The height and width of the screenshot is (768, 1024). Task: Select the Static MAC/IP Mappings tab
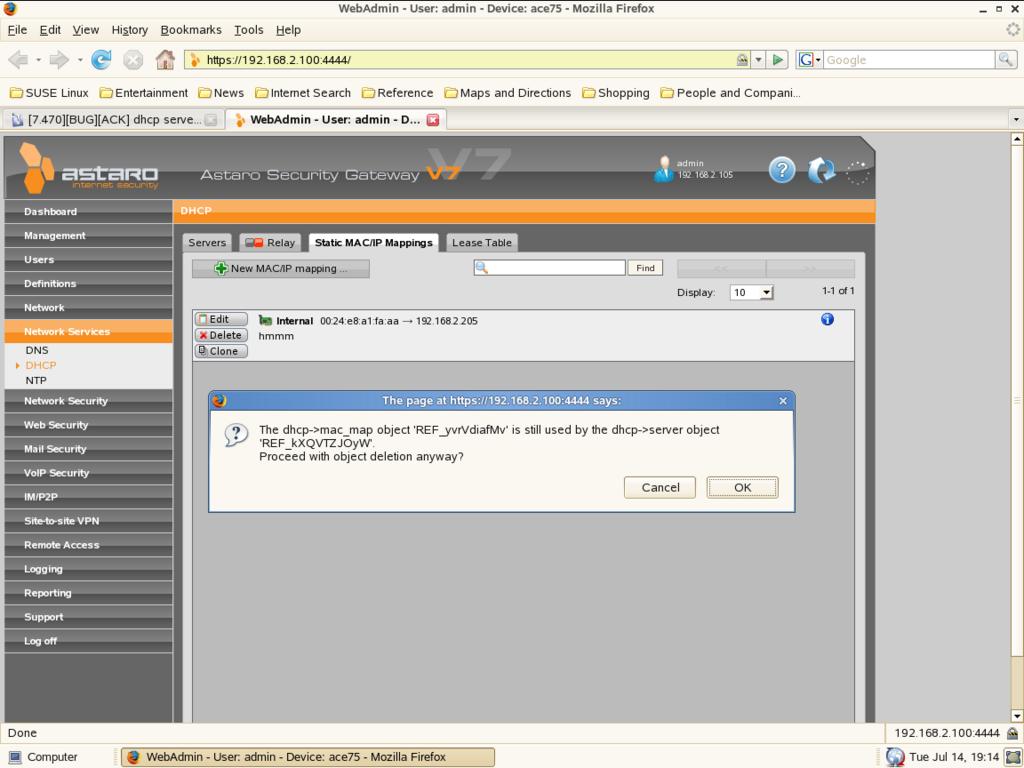click(x=374, y=243)
